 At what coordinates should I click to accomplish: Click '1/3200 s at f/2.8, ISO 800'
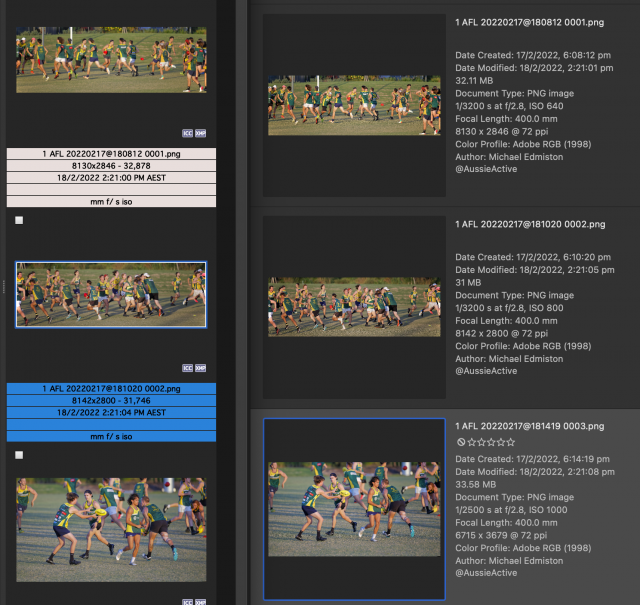[x=509, y=308]
